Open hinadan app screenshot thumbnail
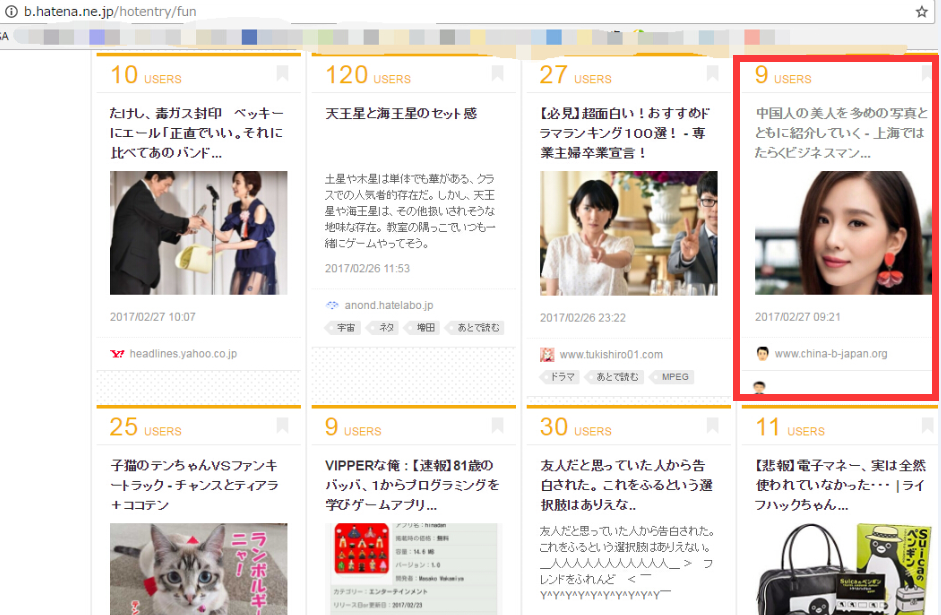Viewport: 941px width, 615px height. [x=413, y=569]
